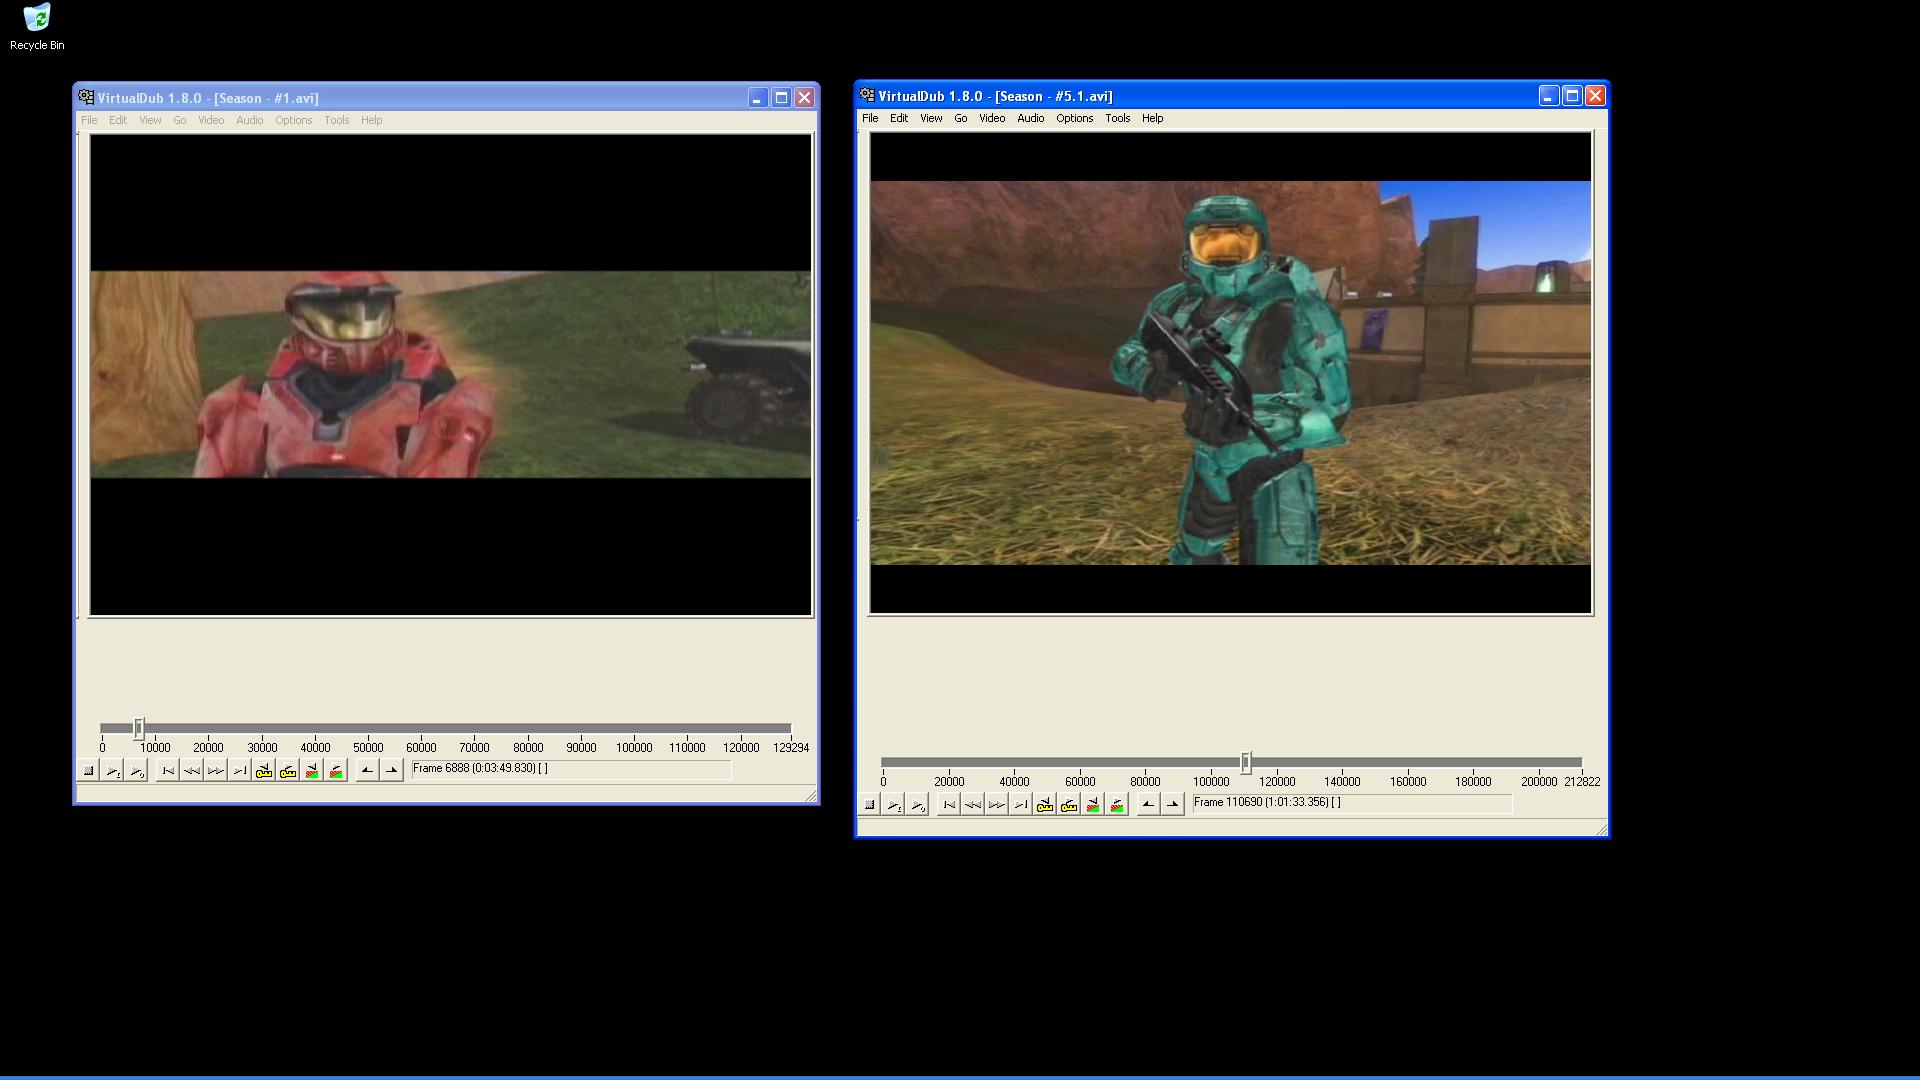
Task: Open Edit menu in Season #5.1.avi window
Action: 899,118
